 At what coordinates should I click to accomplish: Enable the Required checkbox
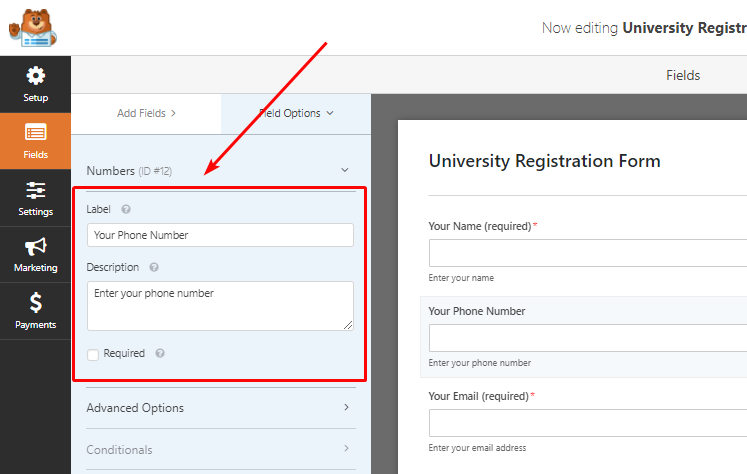coord(93,354)
